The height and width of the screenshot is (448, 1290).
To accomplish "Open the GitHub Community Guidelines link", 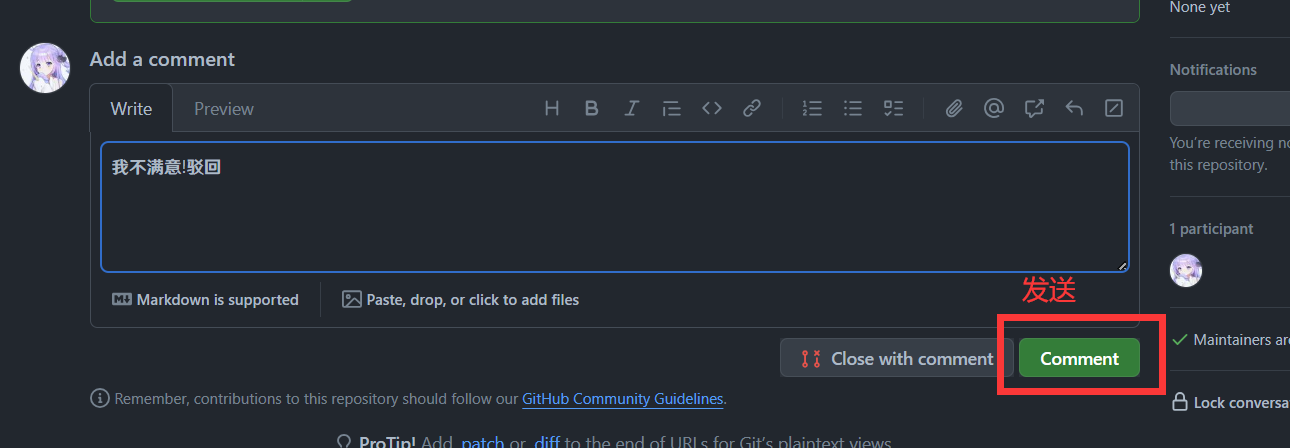I will (622, 399).
